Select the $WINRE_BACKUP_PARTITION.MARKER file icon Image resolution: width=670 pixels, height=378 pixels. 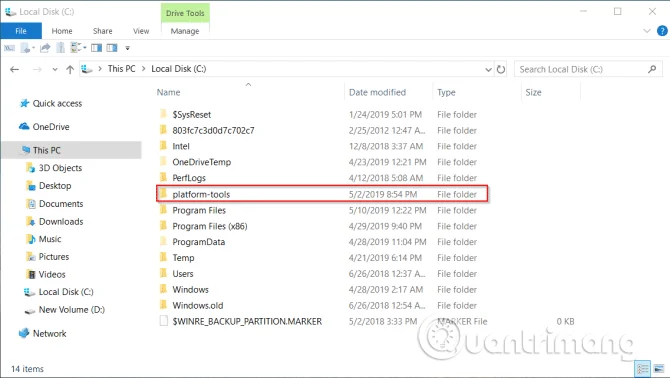[163, 321]
